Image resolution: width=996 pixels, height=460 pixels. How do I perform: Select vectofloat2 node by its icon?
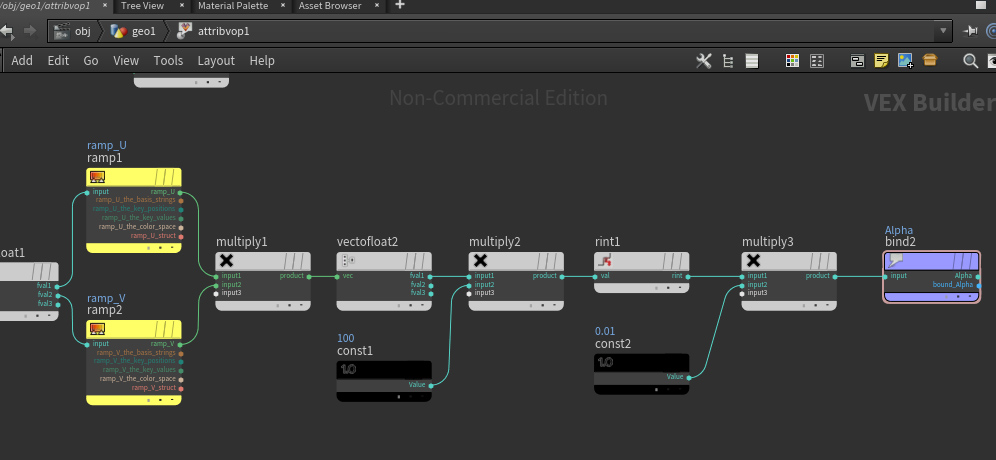(x=348, y=260)
